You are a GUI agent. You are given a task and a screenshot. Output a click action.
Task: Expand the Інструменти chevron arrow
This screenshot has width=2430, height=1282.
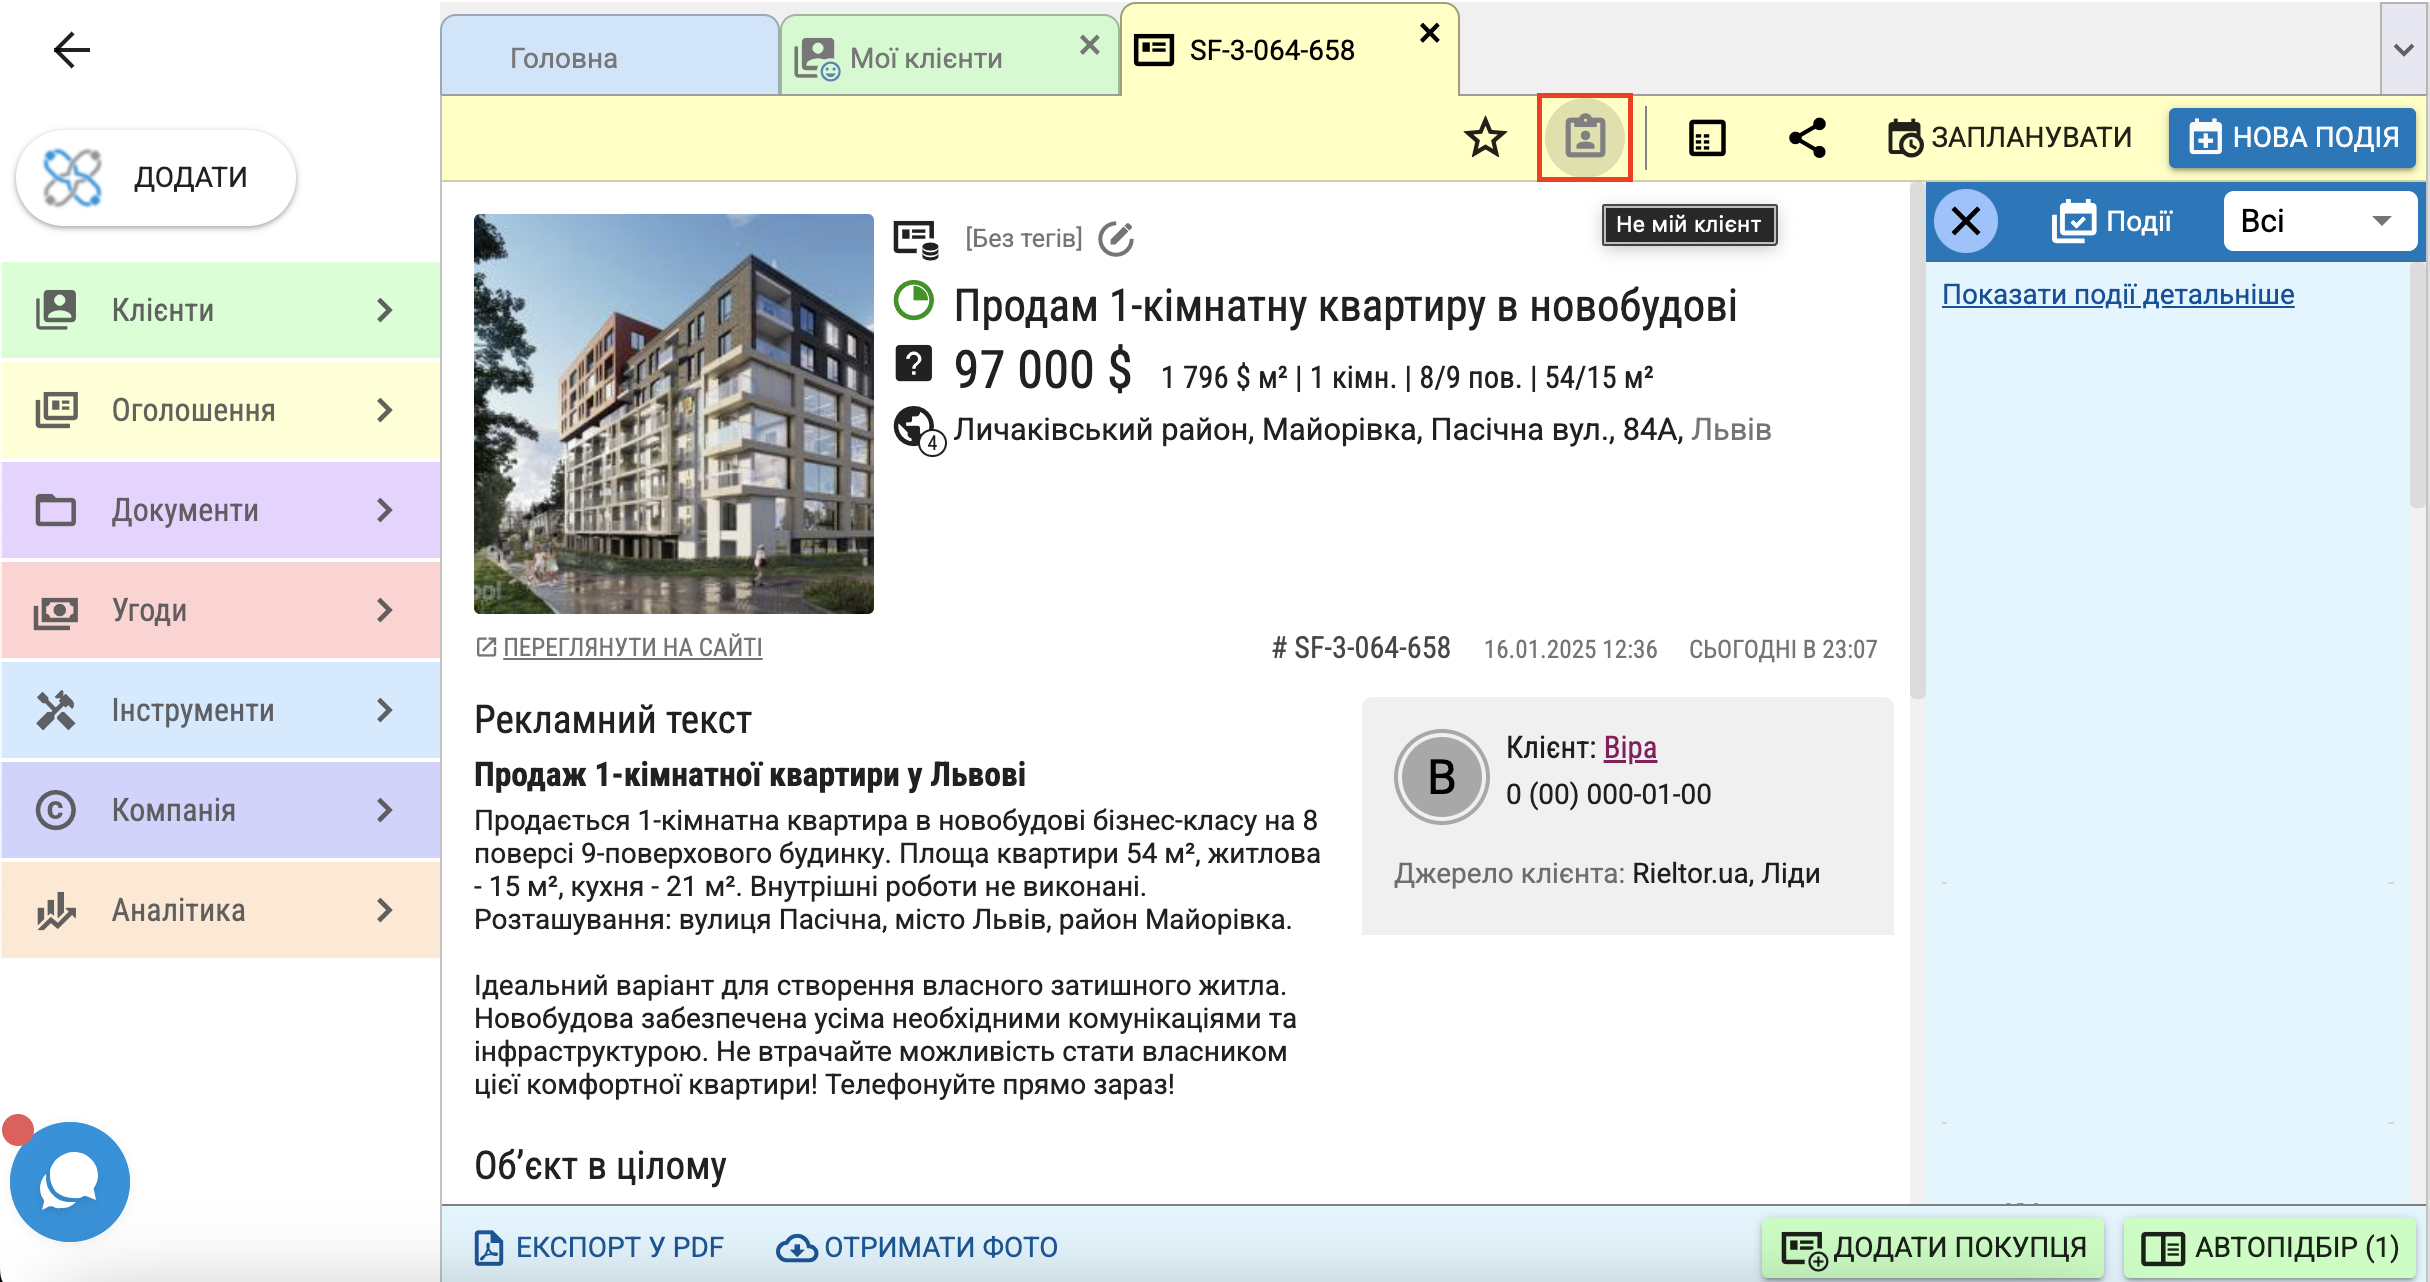click(x=385, y=710)
